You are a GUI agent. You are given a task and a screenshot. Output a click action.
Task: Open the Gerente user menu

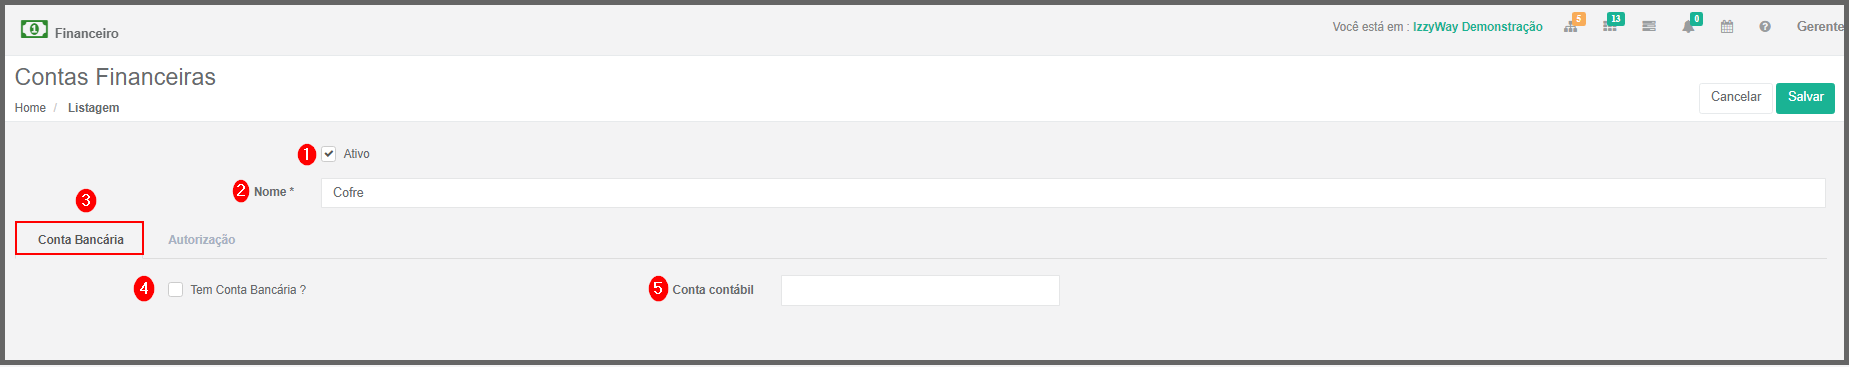pyautogui.click(x=1820, y=27)
